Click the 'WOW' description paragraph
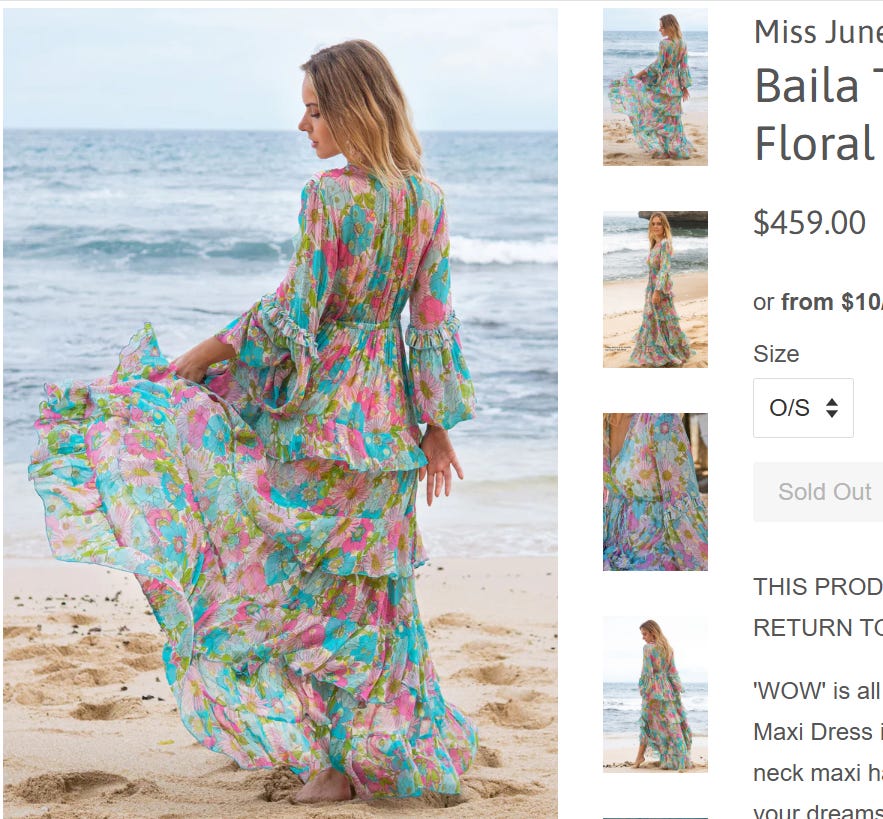 [818, 691]
